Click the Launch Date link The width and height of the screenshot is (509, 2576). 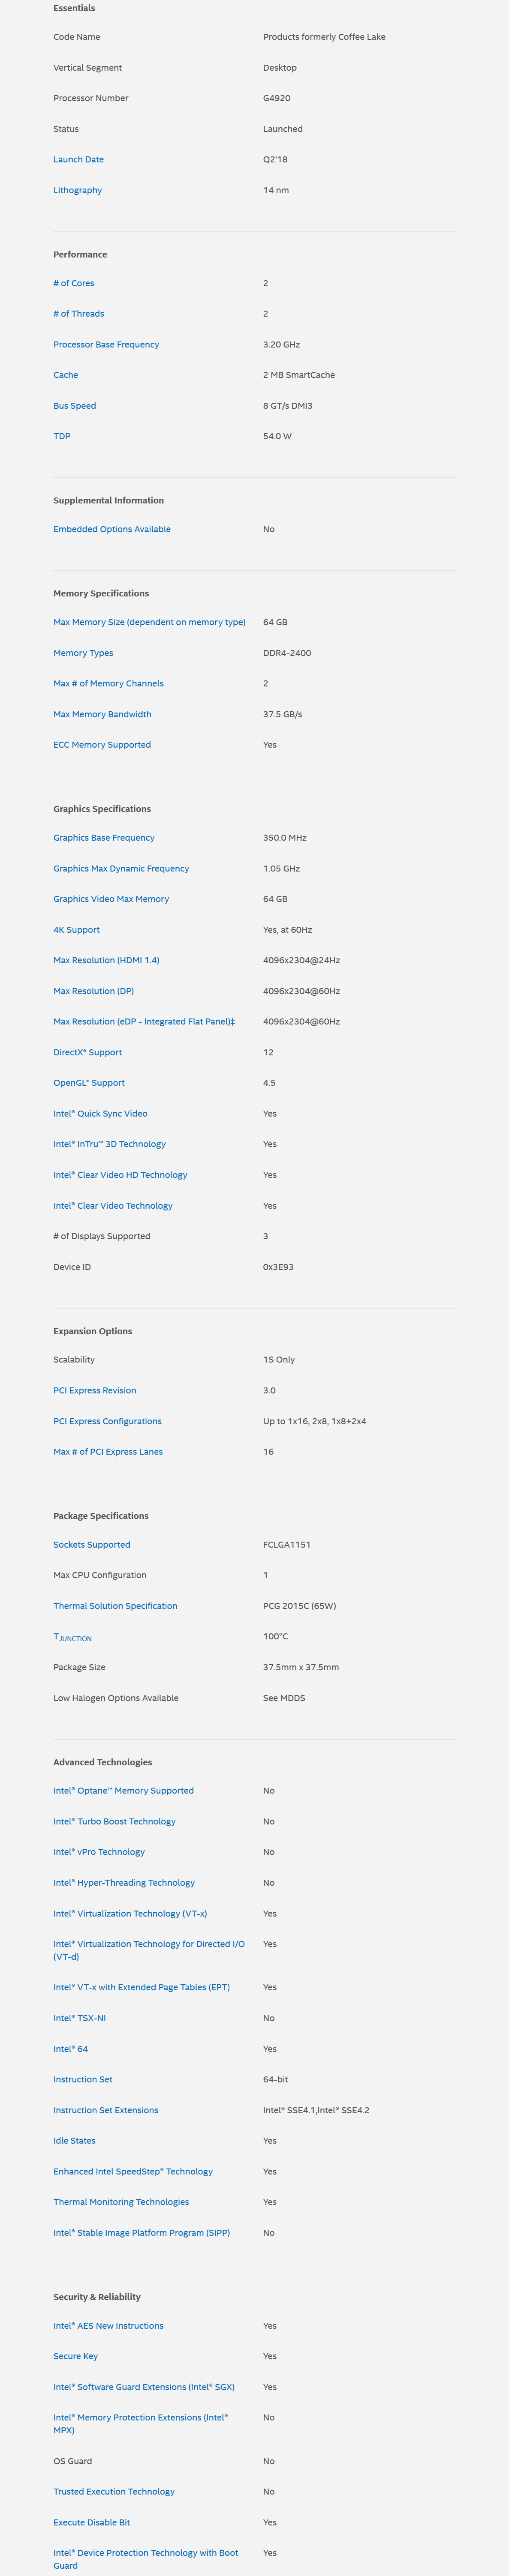[78, 159]
